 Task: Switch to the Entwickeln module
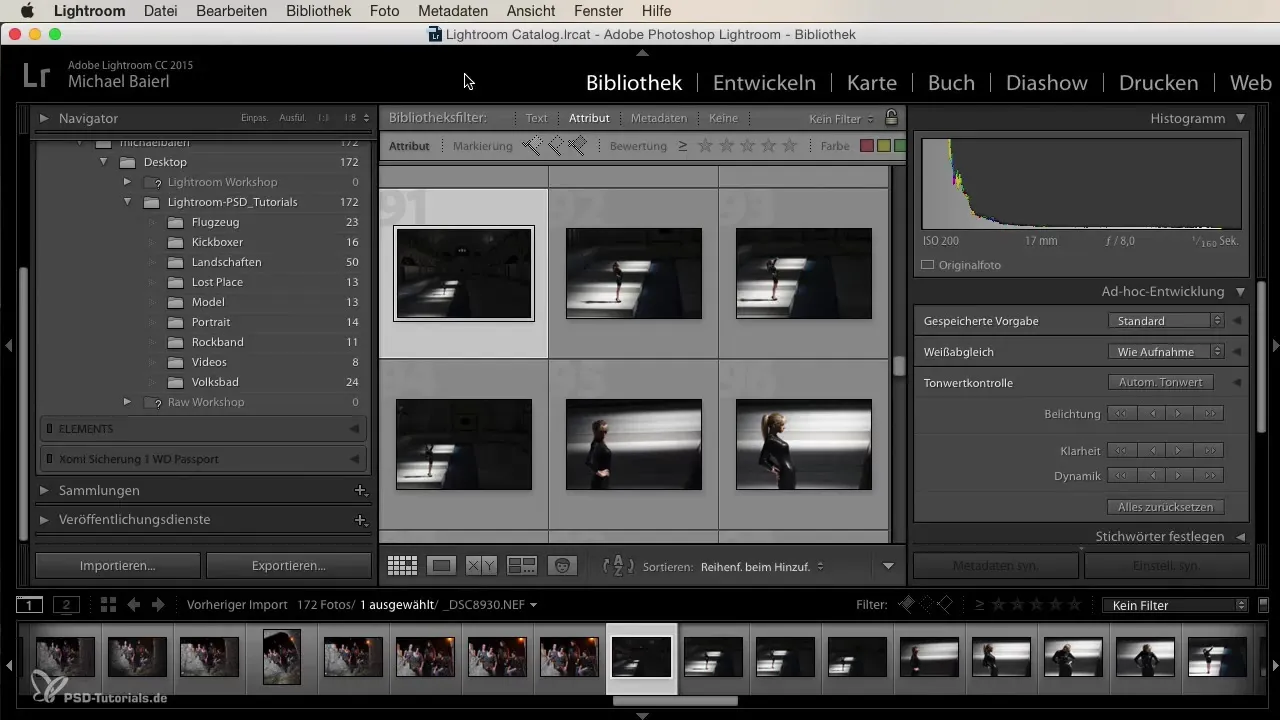[764, 83]
